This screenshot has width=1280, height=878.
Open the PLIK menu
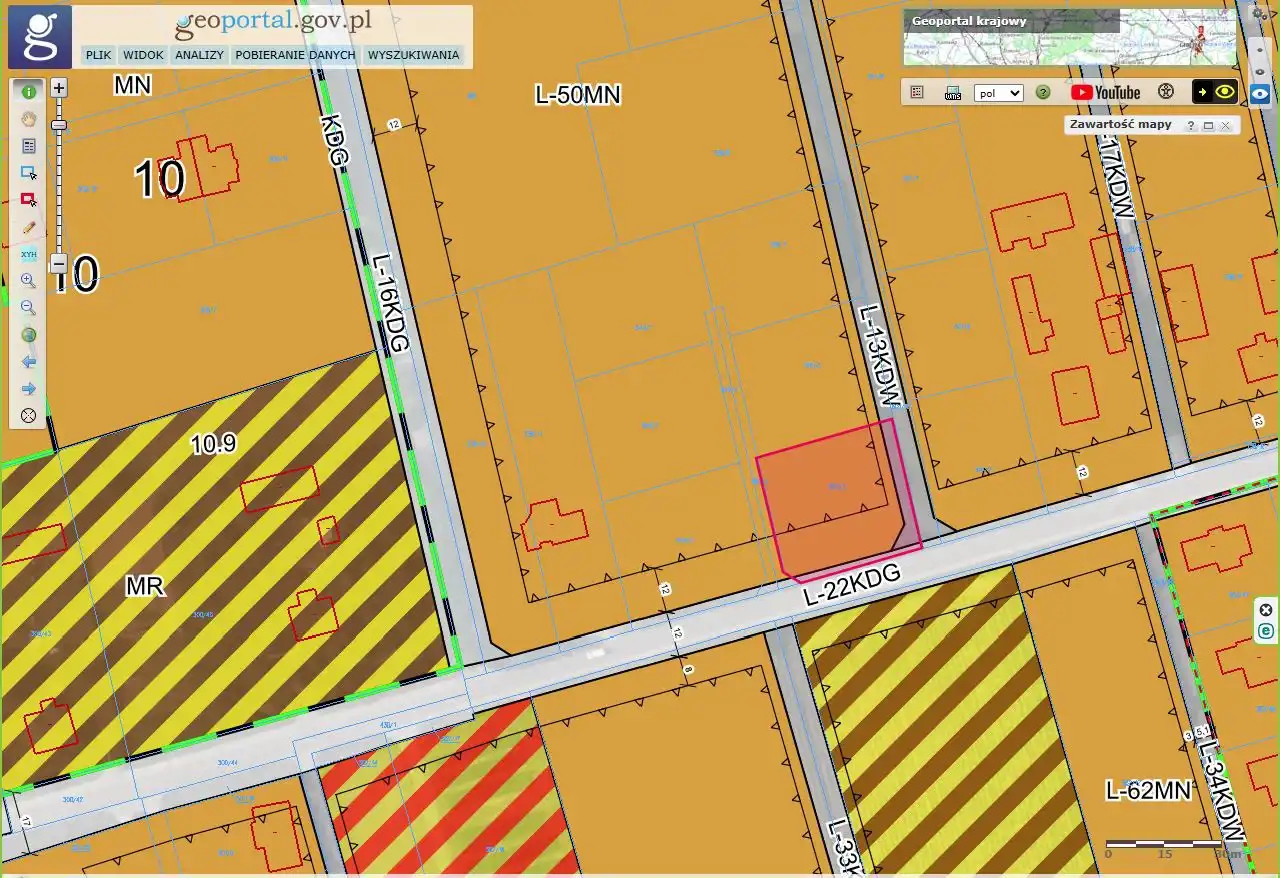(x=98, y=55)
